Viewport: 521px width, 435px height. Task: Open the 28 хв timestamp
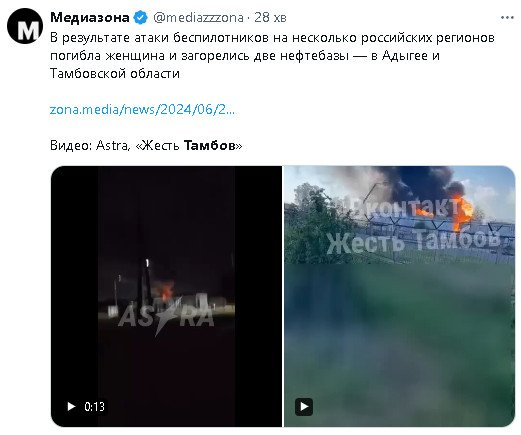tap(270, 18)
